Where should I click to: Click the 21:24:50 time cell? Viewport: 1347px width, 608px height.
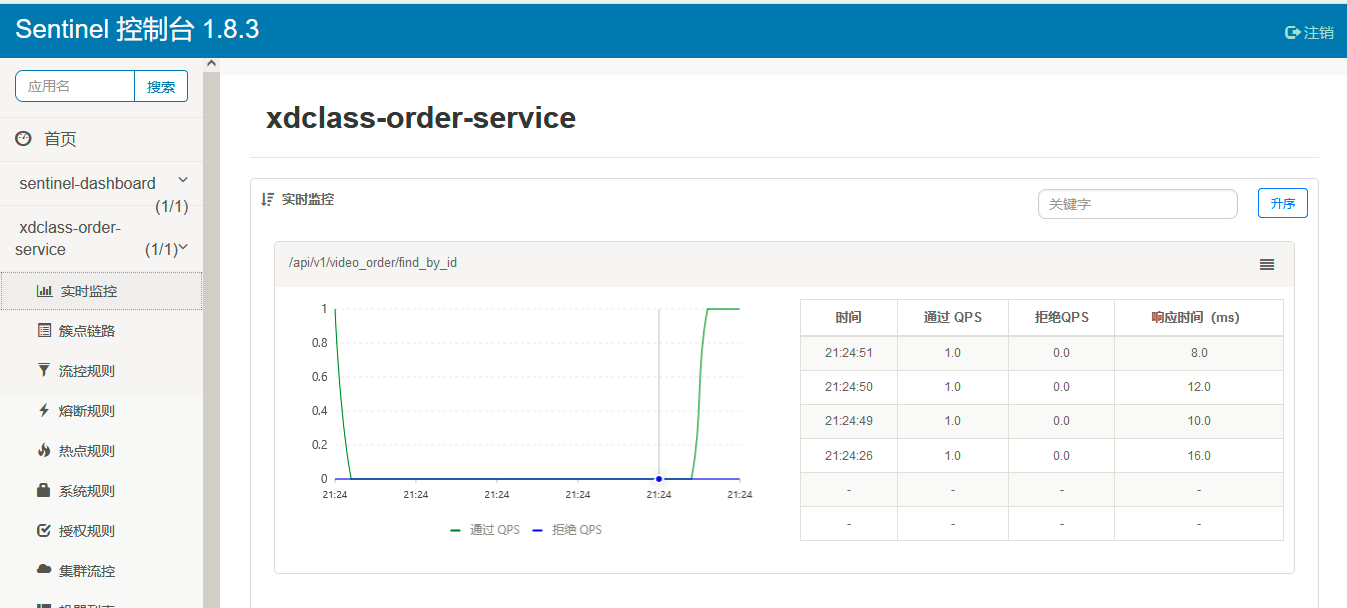[x=848, y=386]
